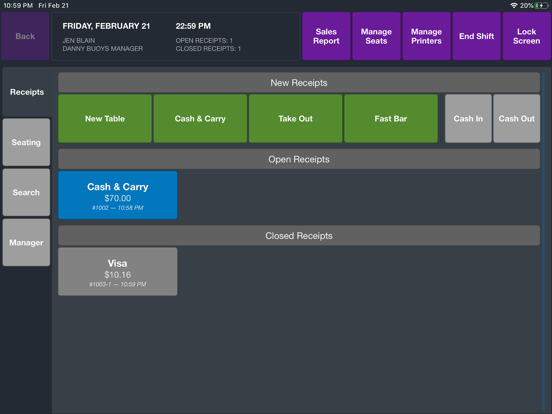This screenshot has height=414, width=552.
Task: Switch to the Seating tab
Action: (26, 142)
